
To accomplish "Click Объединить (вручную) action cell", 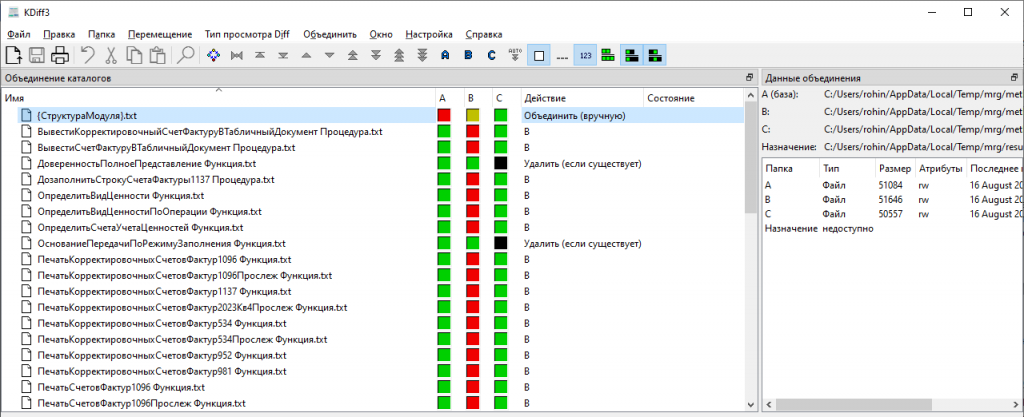I will click(582, 116).
